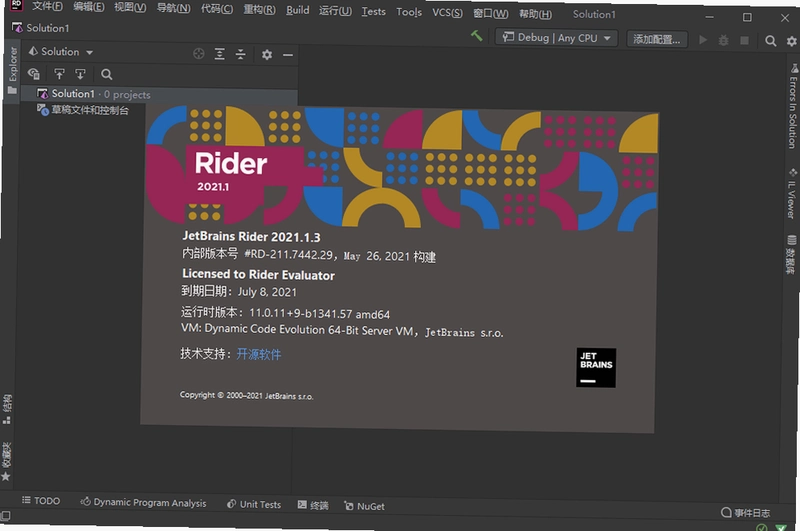Click the search icon in explorer toolbar

(106, 74)
